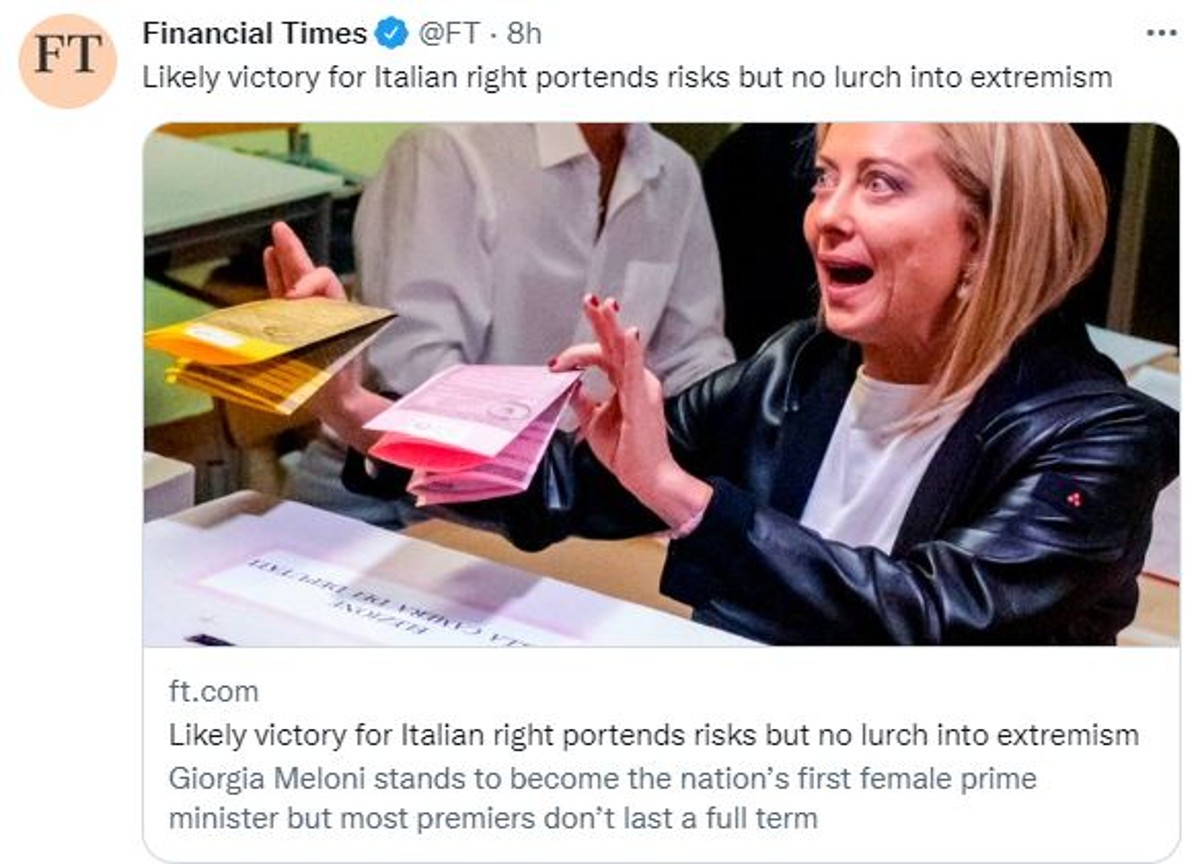This screenshot has width=1200, height=864.
Task: Click the red pin on jacket sleeve
Action: coord(1073,497)
